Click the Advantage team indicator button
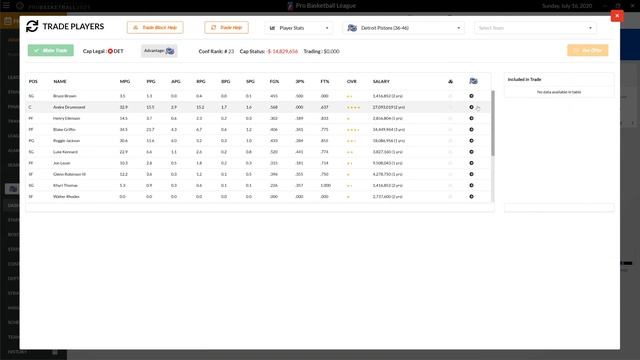 pyautogui.click(x=159, y=51)
